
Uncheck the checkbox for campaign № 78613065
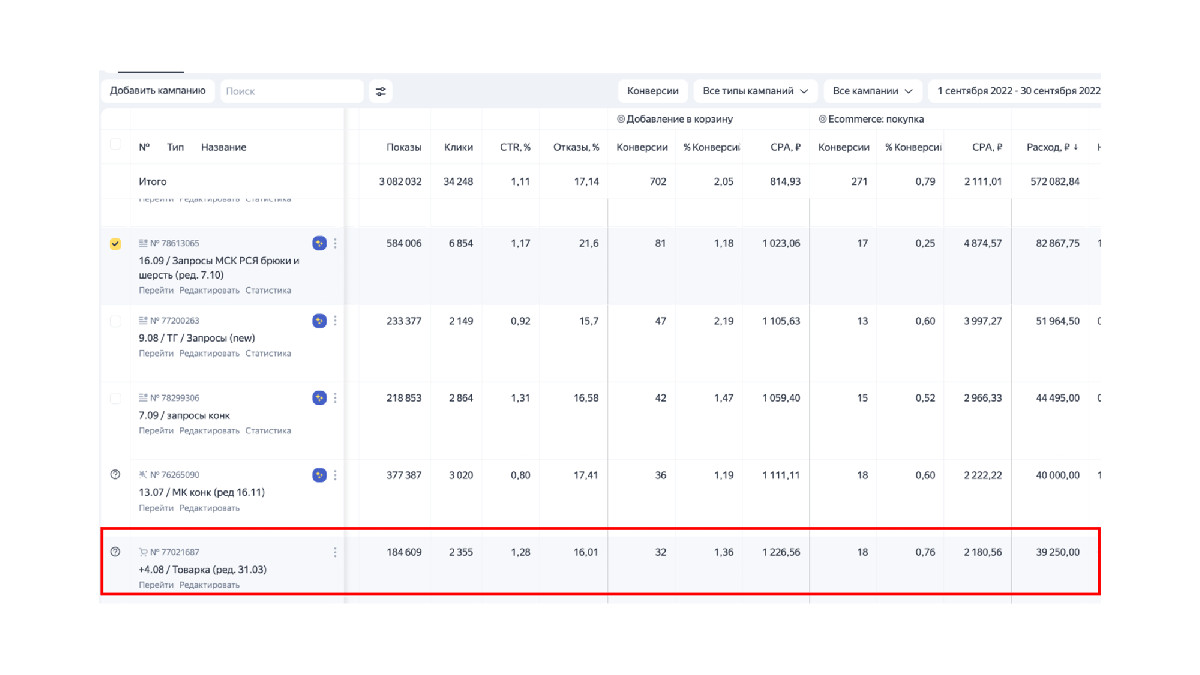click(x=115, y=244)
